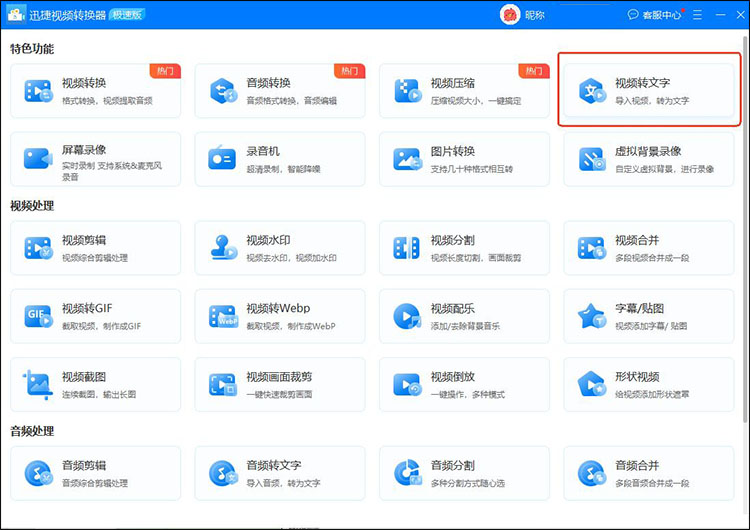Screen dimensions: 750x530
Task: Open the 音频转换 audio convert icon
Action: point(223,91)
